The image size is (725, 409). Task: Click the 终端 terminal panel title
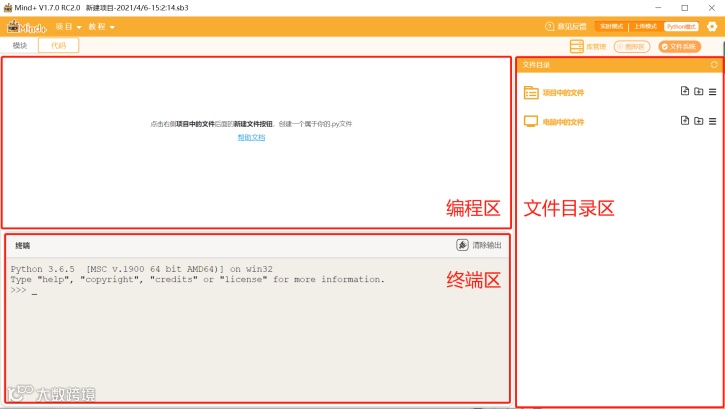(x=22, y=245)
